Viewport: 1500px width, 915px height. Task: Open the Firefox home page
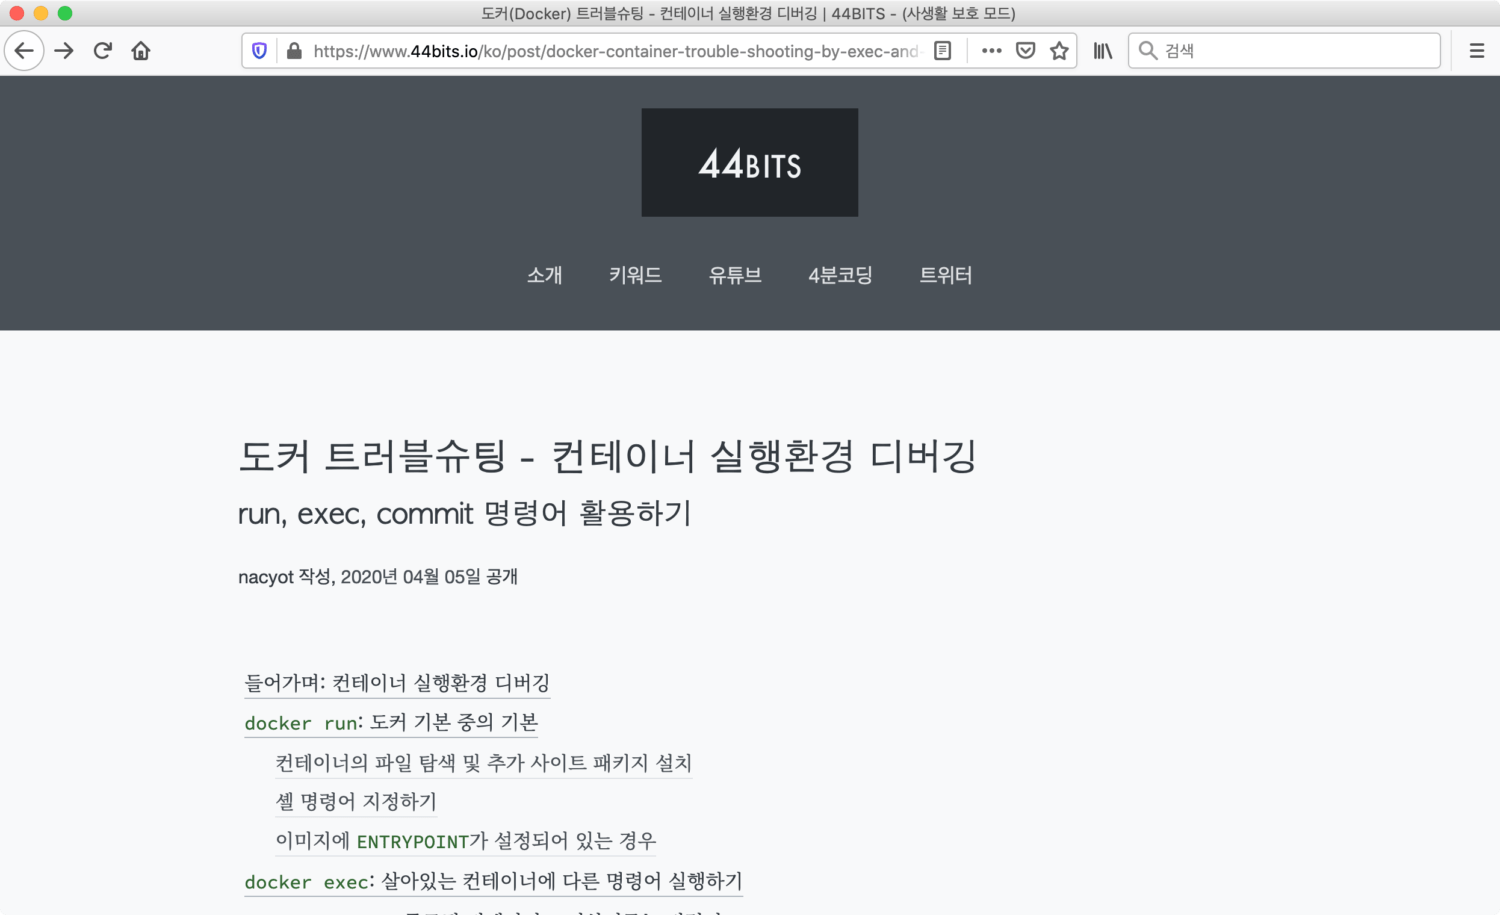141,51
